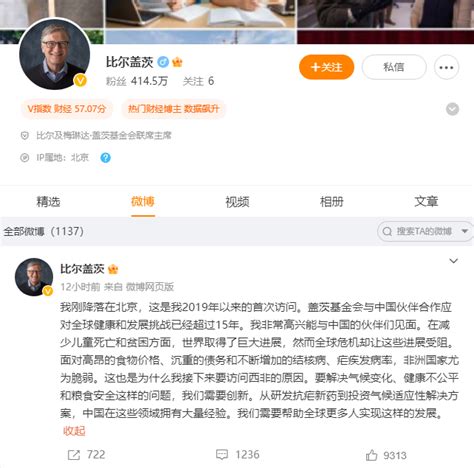Follow the account with the +关注 button
The image size is (474, 468).
click(327, 67)
